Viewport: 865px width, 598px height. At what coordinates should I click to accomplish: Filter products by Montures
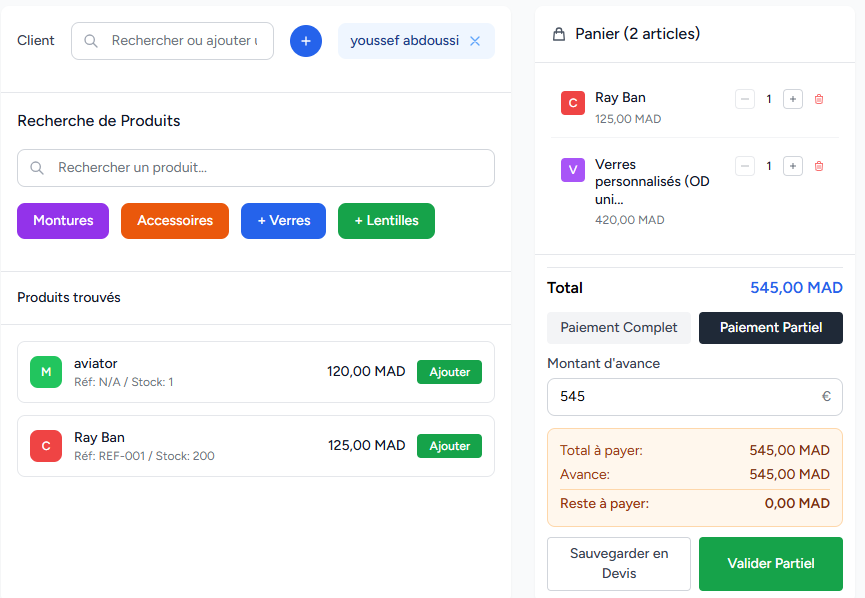click(63, 221)
